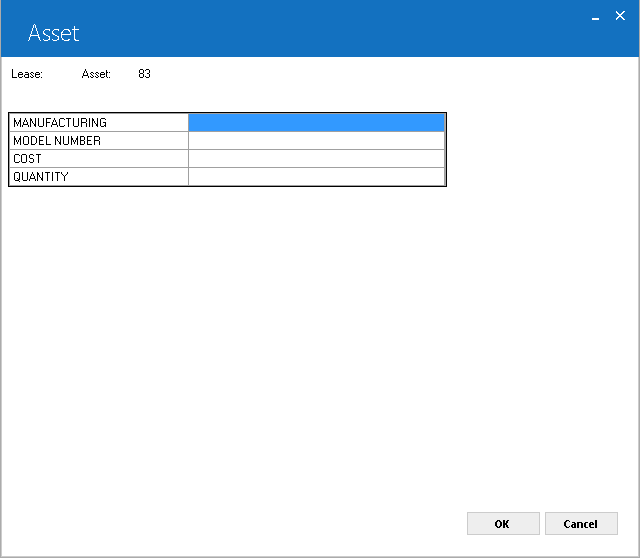Click the Asset: field label

(96, 74)
